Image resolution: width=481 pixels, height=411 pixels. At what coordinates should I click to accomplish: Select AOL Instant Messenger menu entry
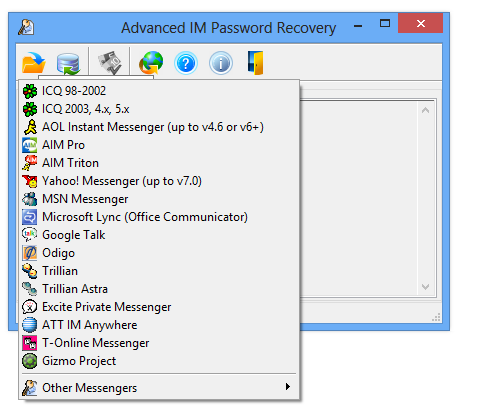(159, 127)
